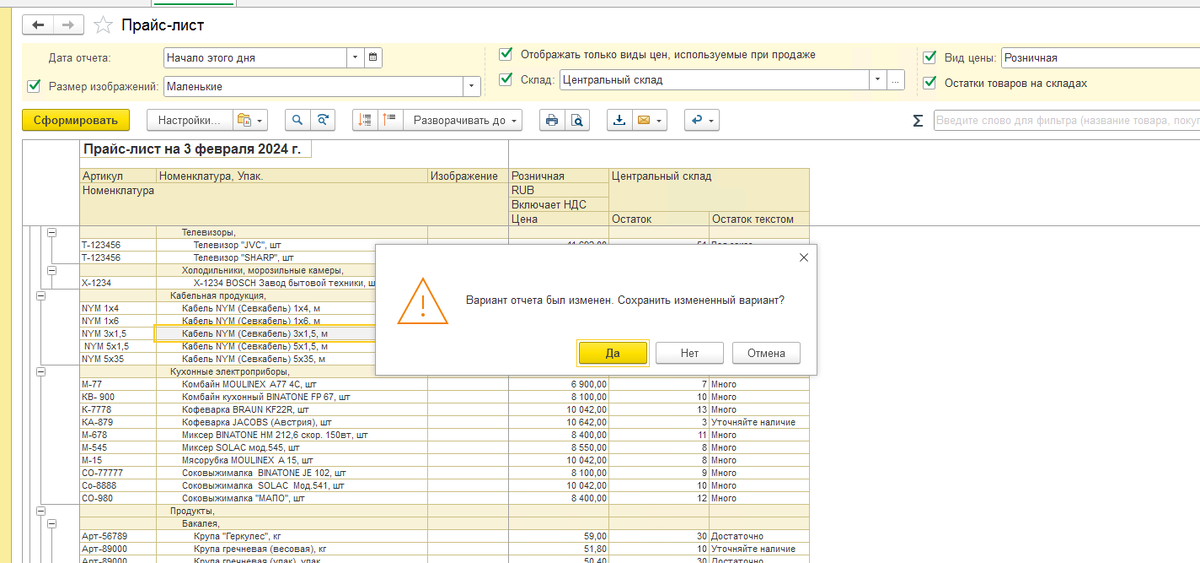Open the Склад dropdown arrow
Image resolution: width=1200 pixels, height=563 pixels.
pos(877,79)
